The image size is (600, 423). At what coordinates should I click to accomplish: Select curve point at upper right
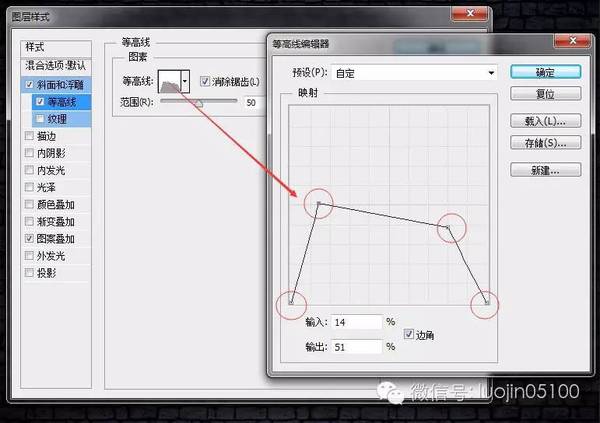click(448, 227)
